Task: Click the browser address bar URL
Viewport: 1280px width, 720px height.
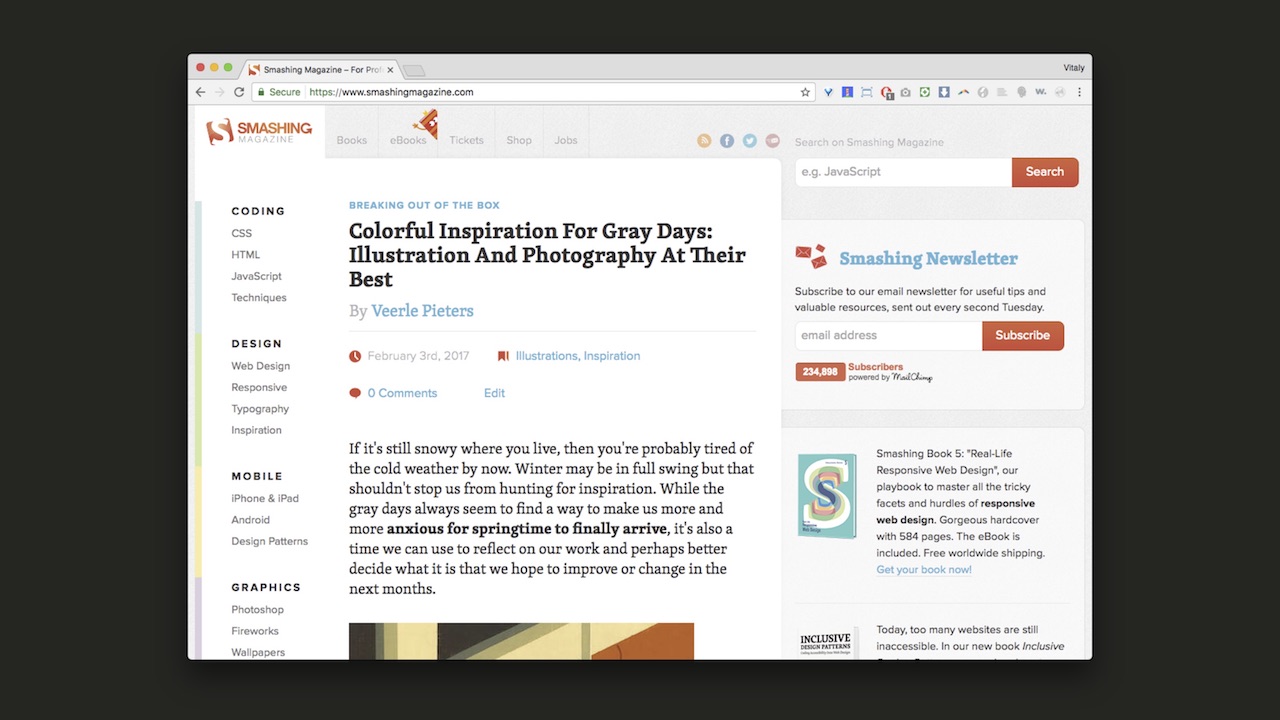Action: point(391,92)
